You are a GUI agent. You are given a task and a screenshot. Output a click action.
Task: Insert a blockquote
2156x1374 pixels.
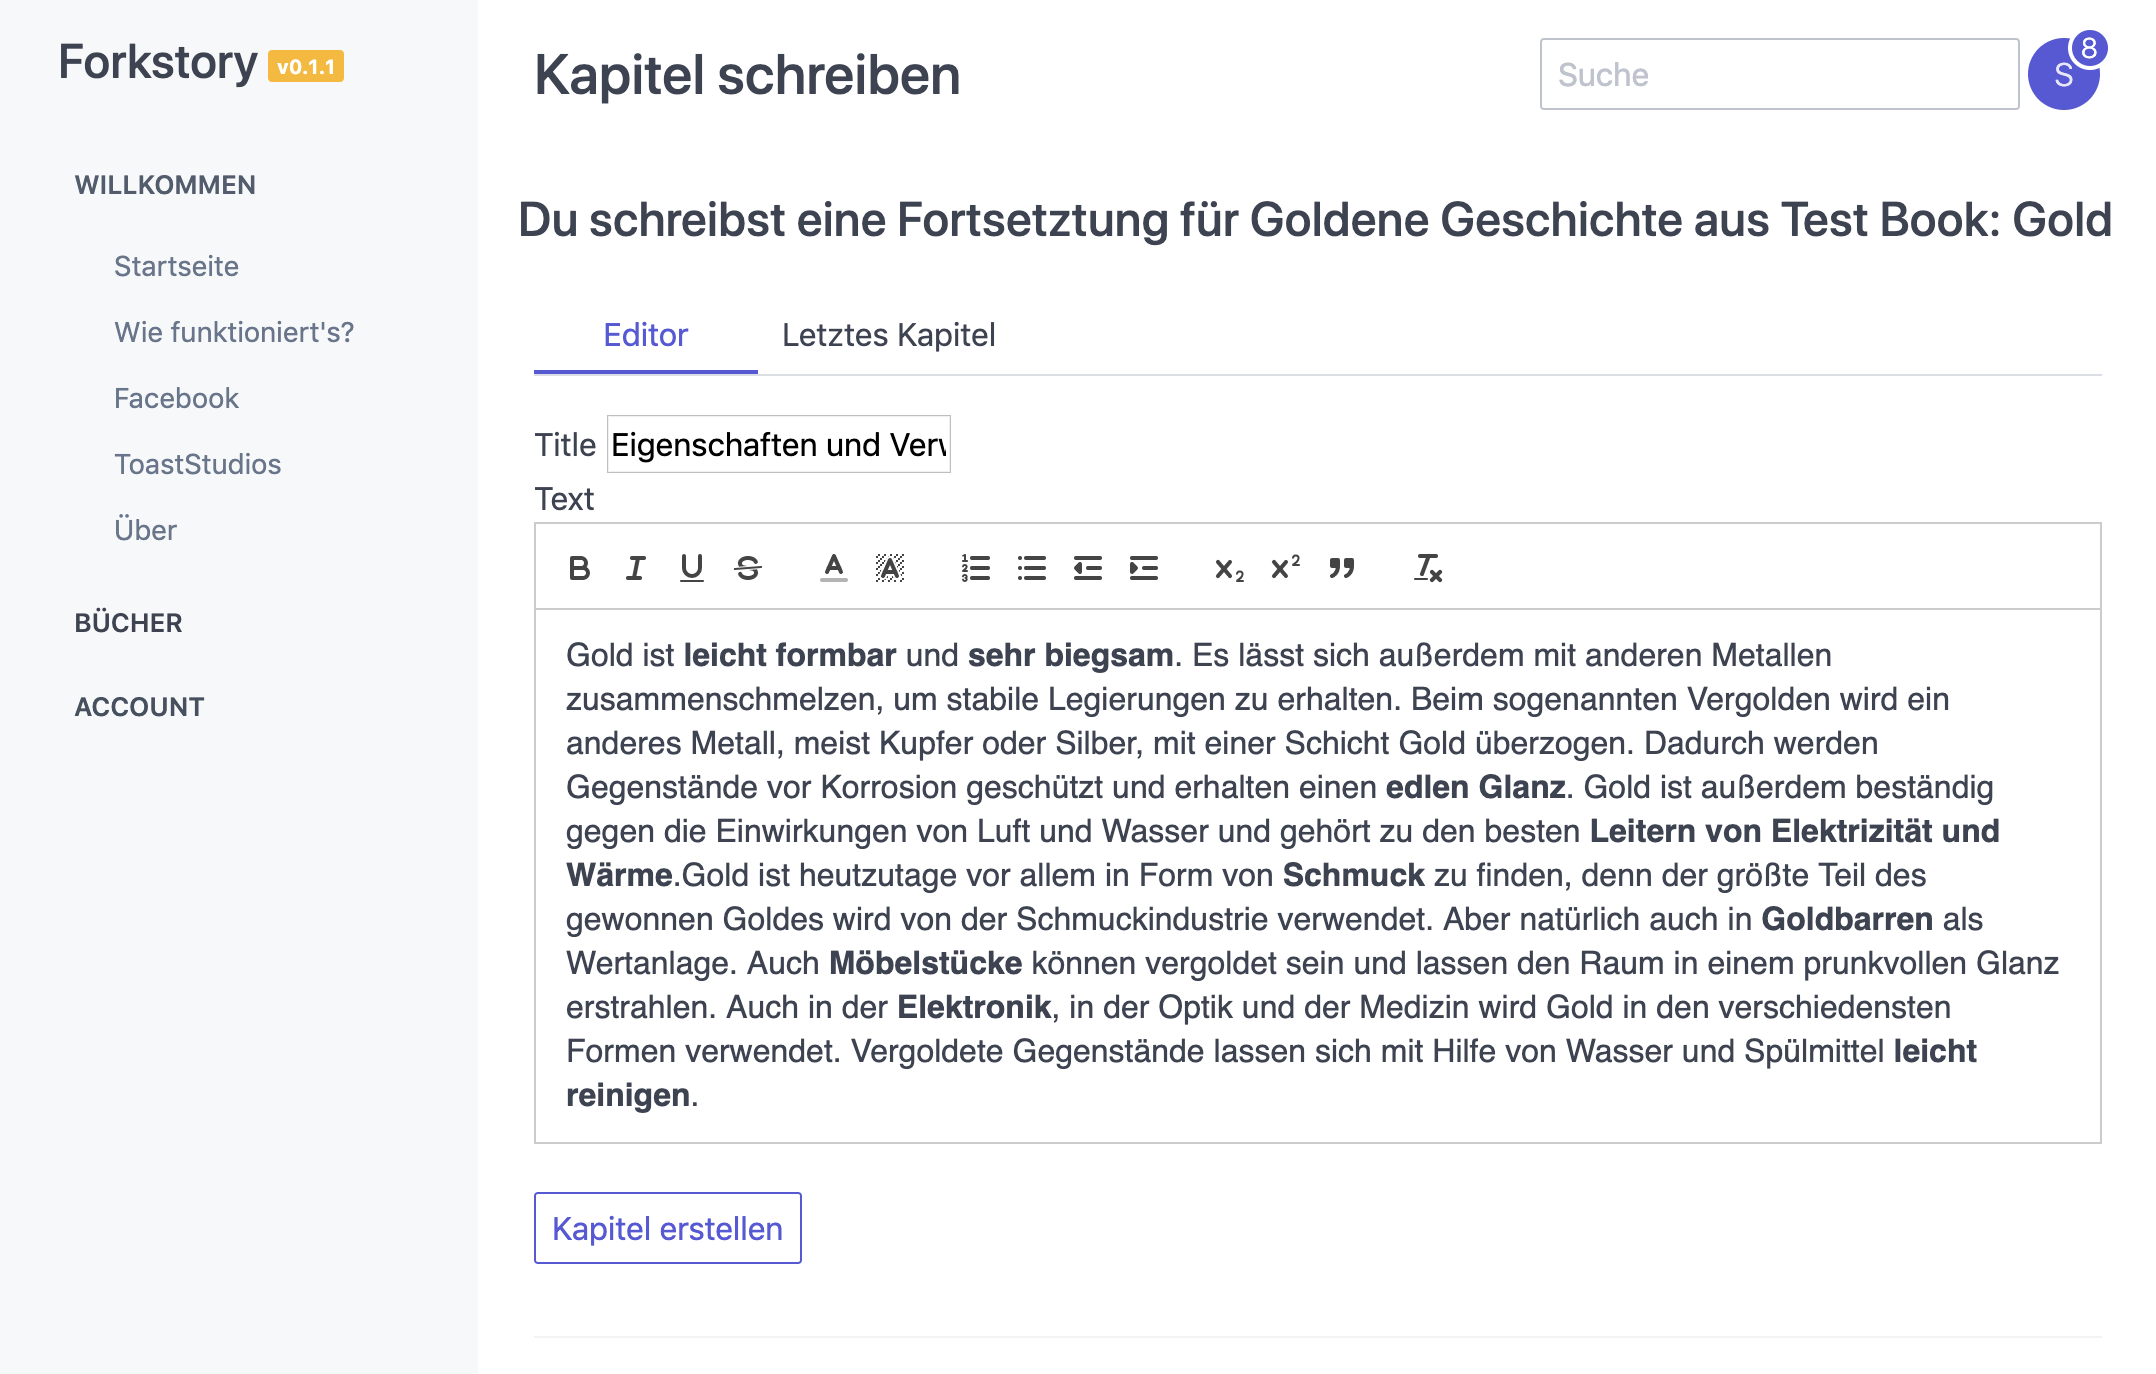click(1341, 568)
